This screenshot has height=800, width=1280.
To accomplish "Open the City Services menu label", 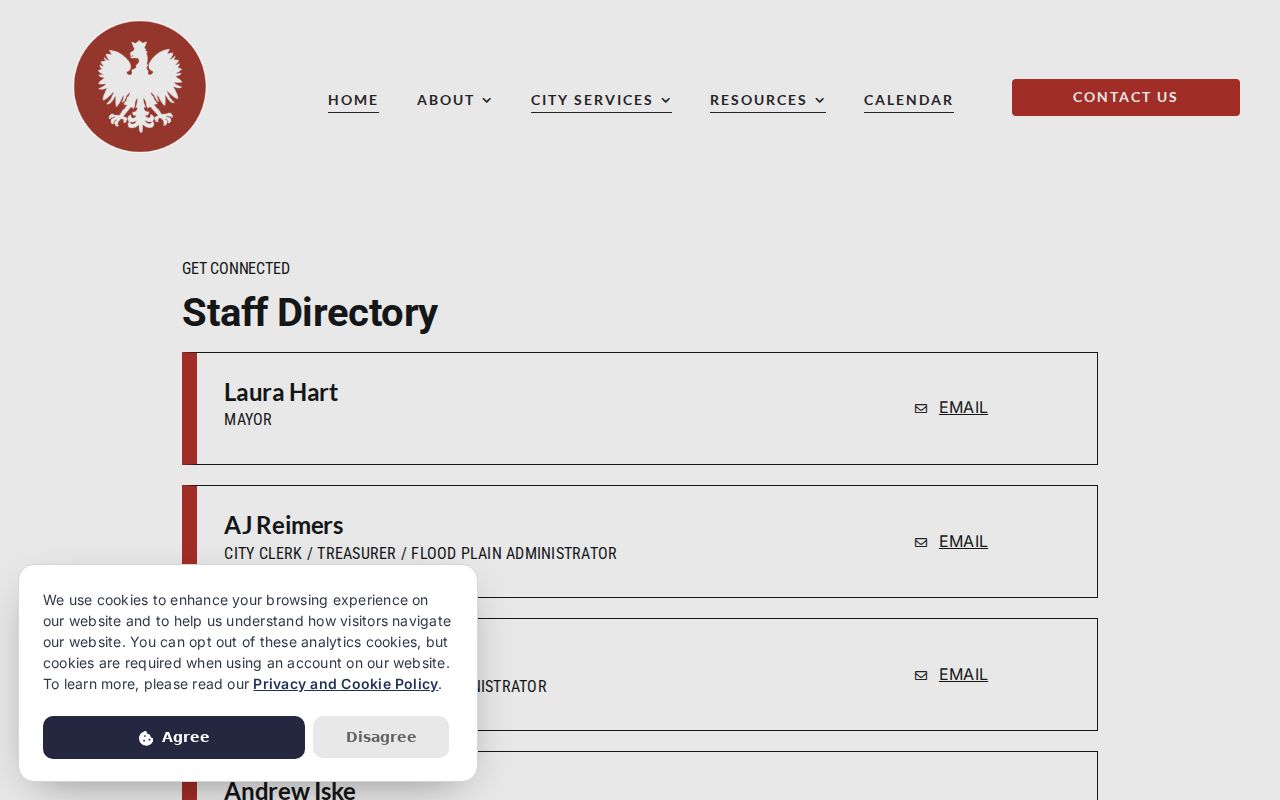I will tap(592, 100).
